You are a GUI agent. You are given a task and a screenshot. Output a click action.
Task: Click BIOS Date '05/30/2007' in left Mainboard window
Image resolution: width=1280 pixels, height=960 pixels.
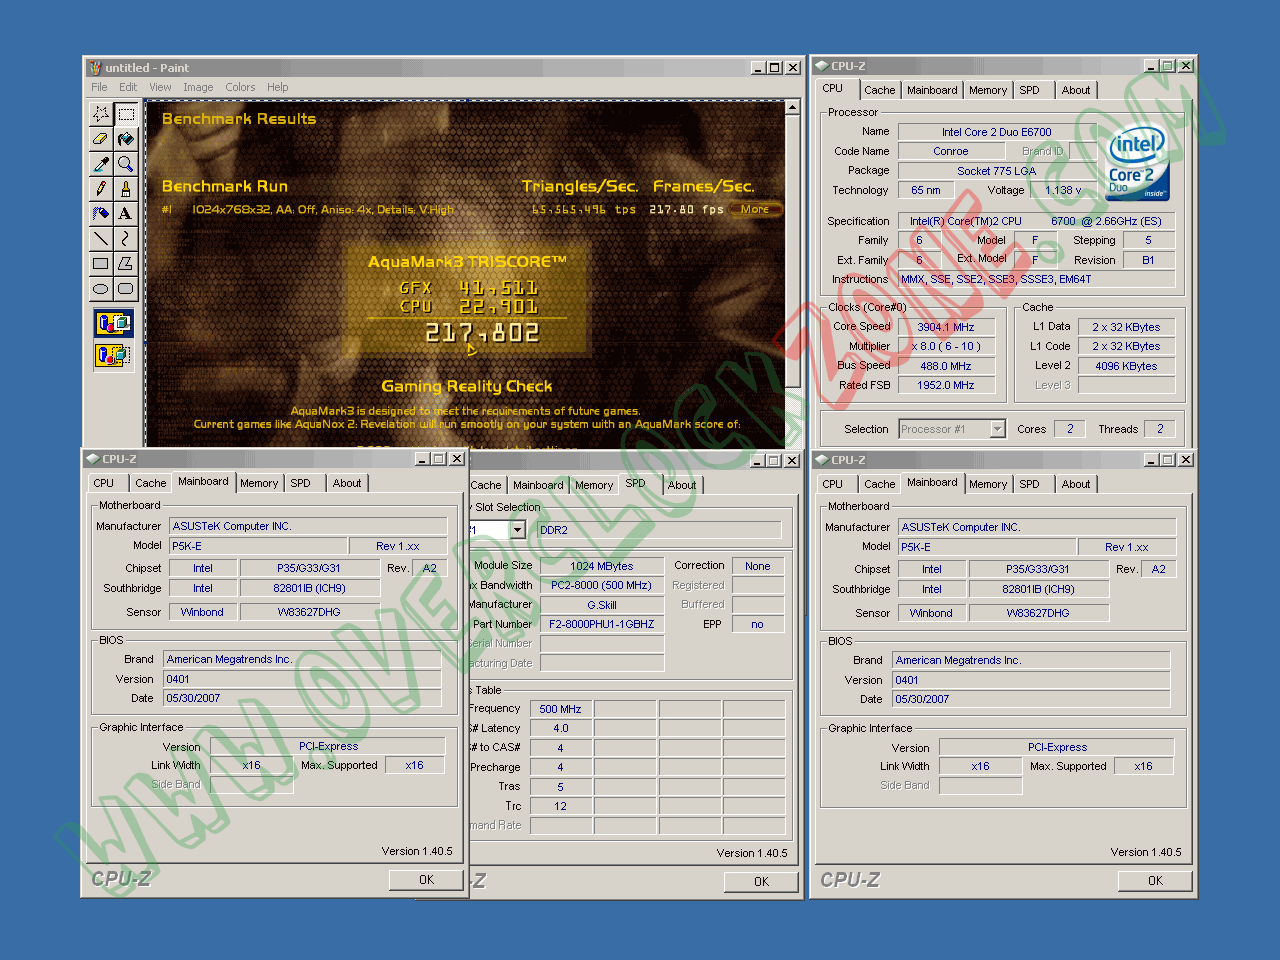click(302, 698)
